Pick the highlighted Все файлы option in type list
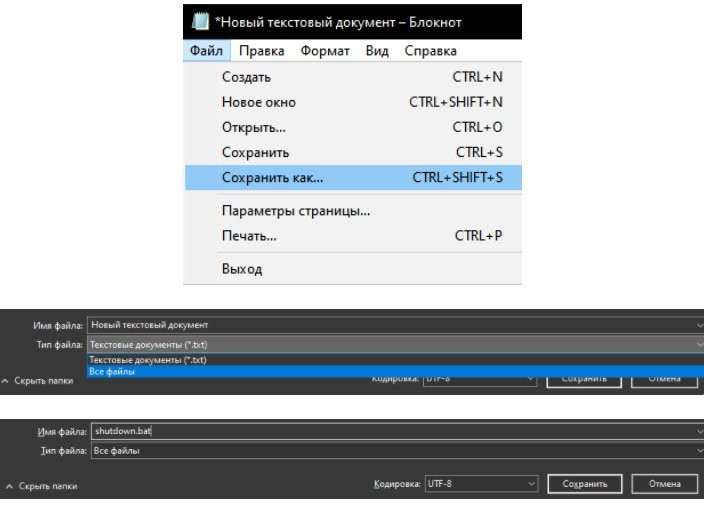 (112, 371)
